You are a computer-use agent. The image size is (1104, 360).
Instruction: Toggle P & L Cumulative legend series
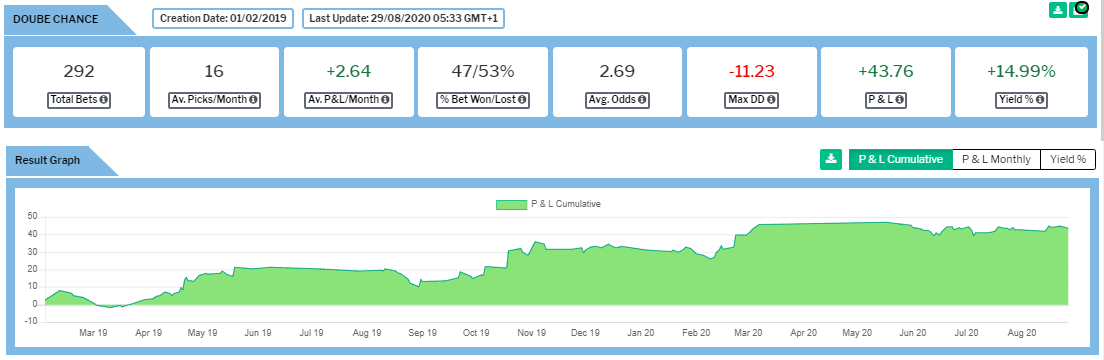tap(548, 204)
